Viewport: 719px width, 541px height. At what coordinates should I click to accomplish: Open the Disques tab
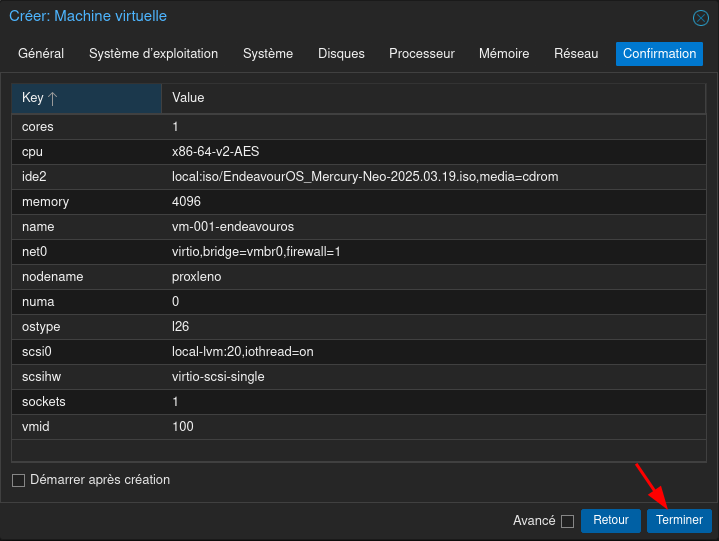[341, 54]
